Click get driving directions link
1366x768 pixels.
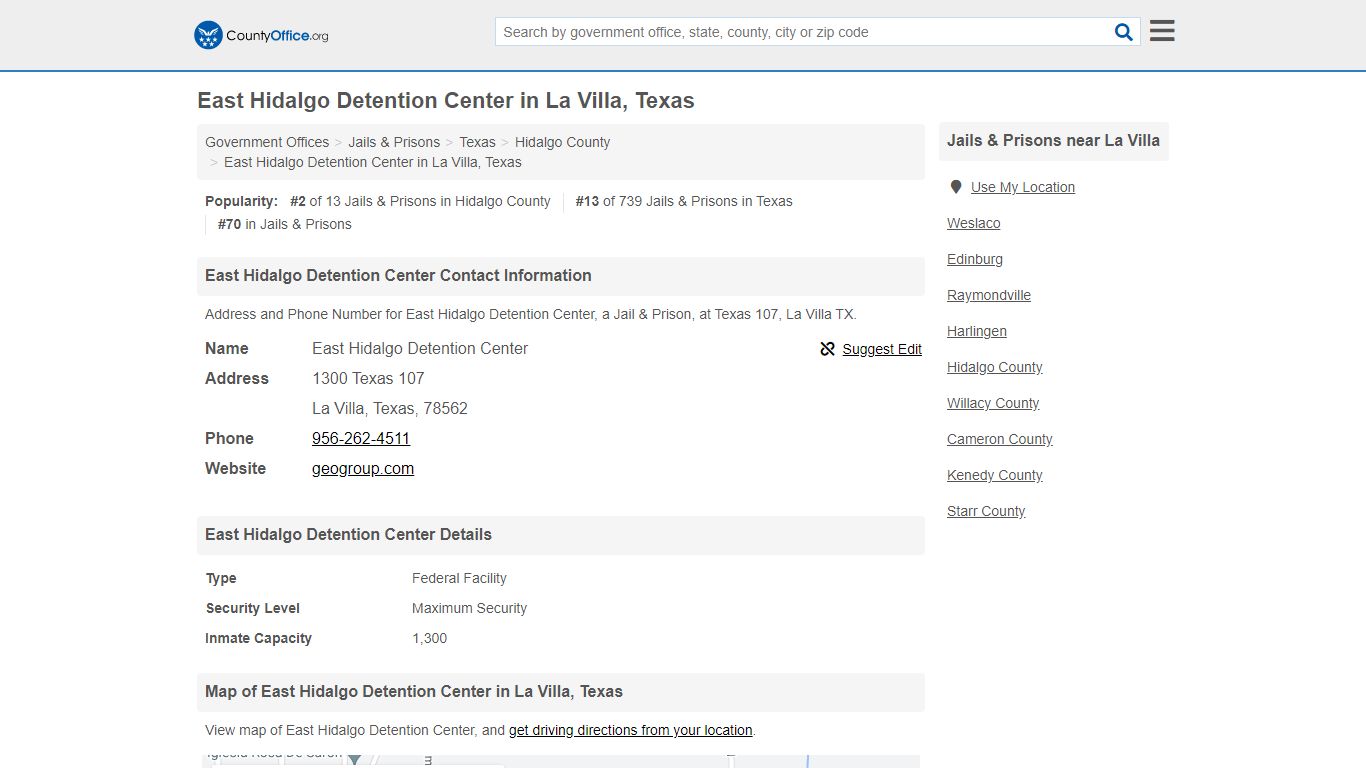point(631,730)
